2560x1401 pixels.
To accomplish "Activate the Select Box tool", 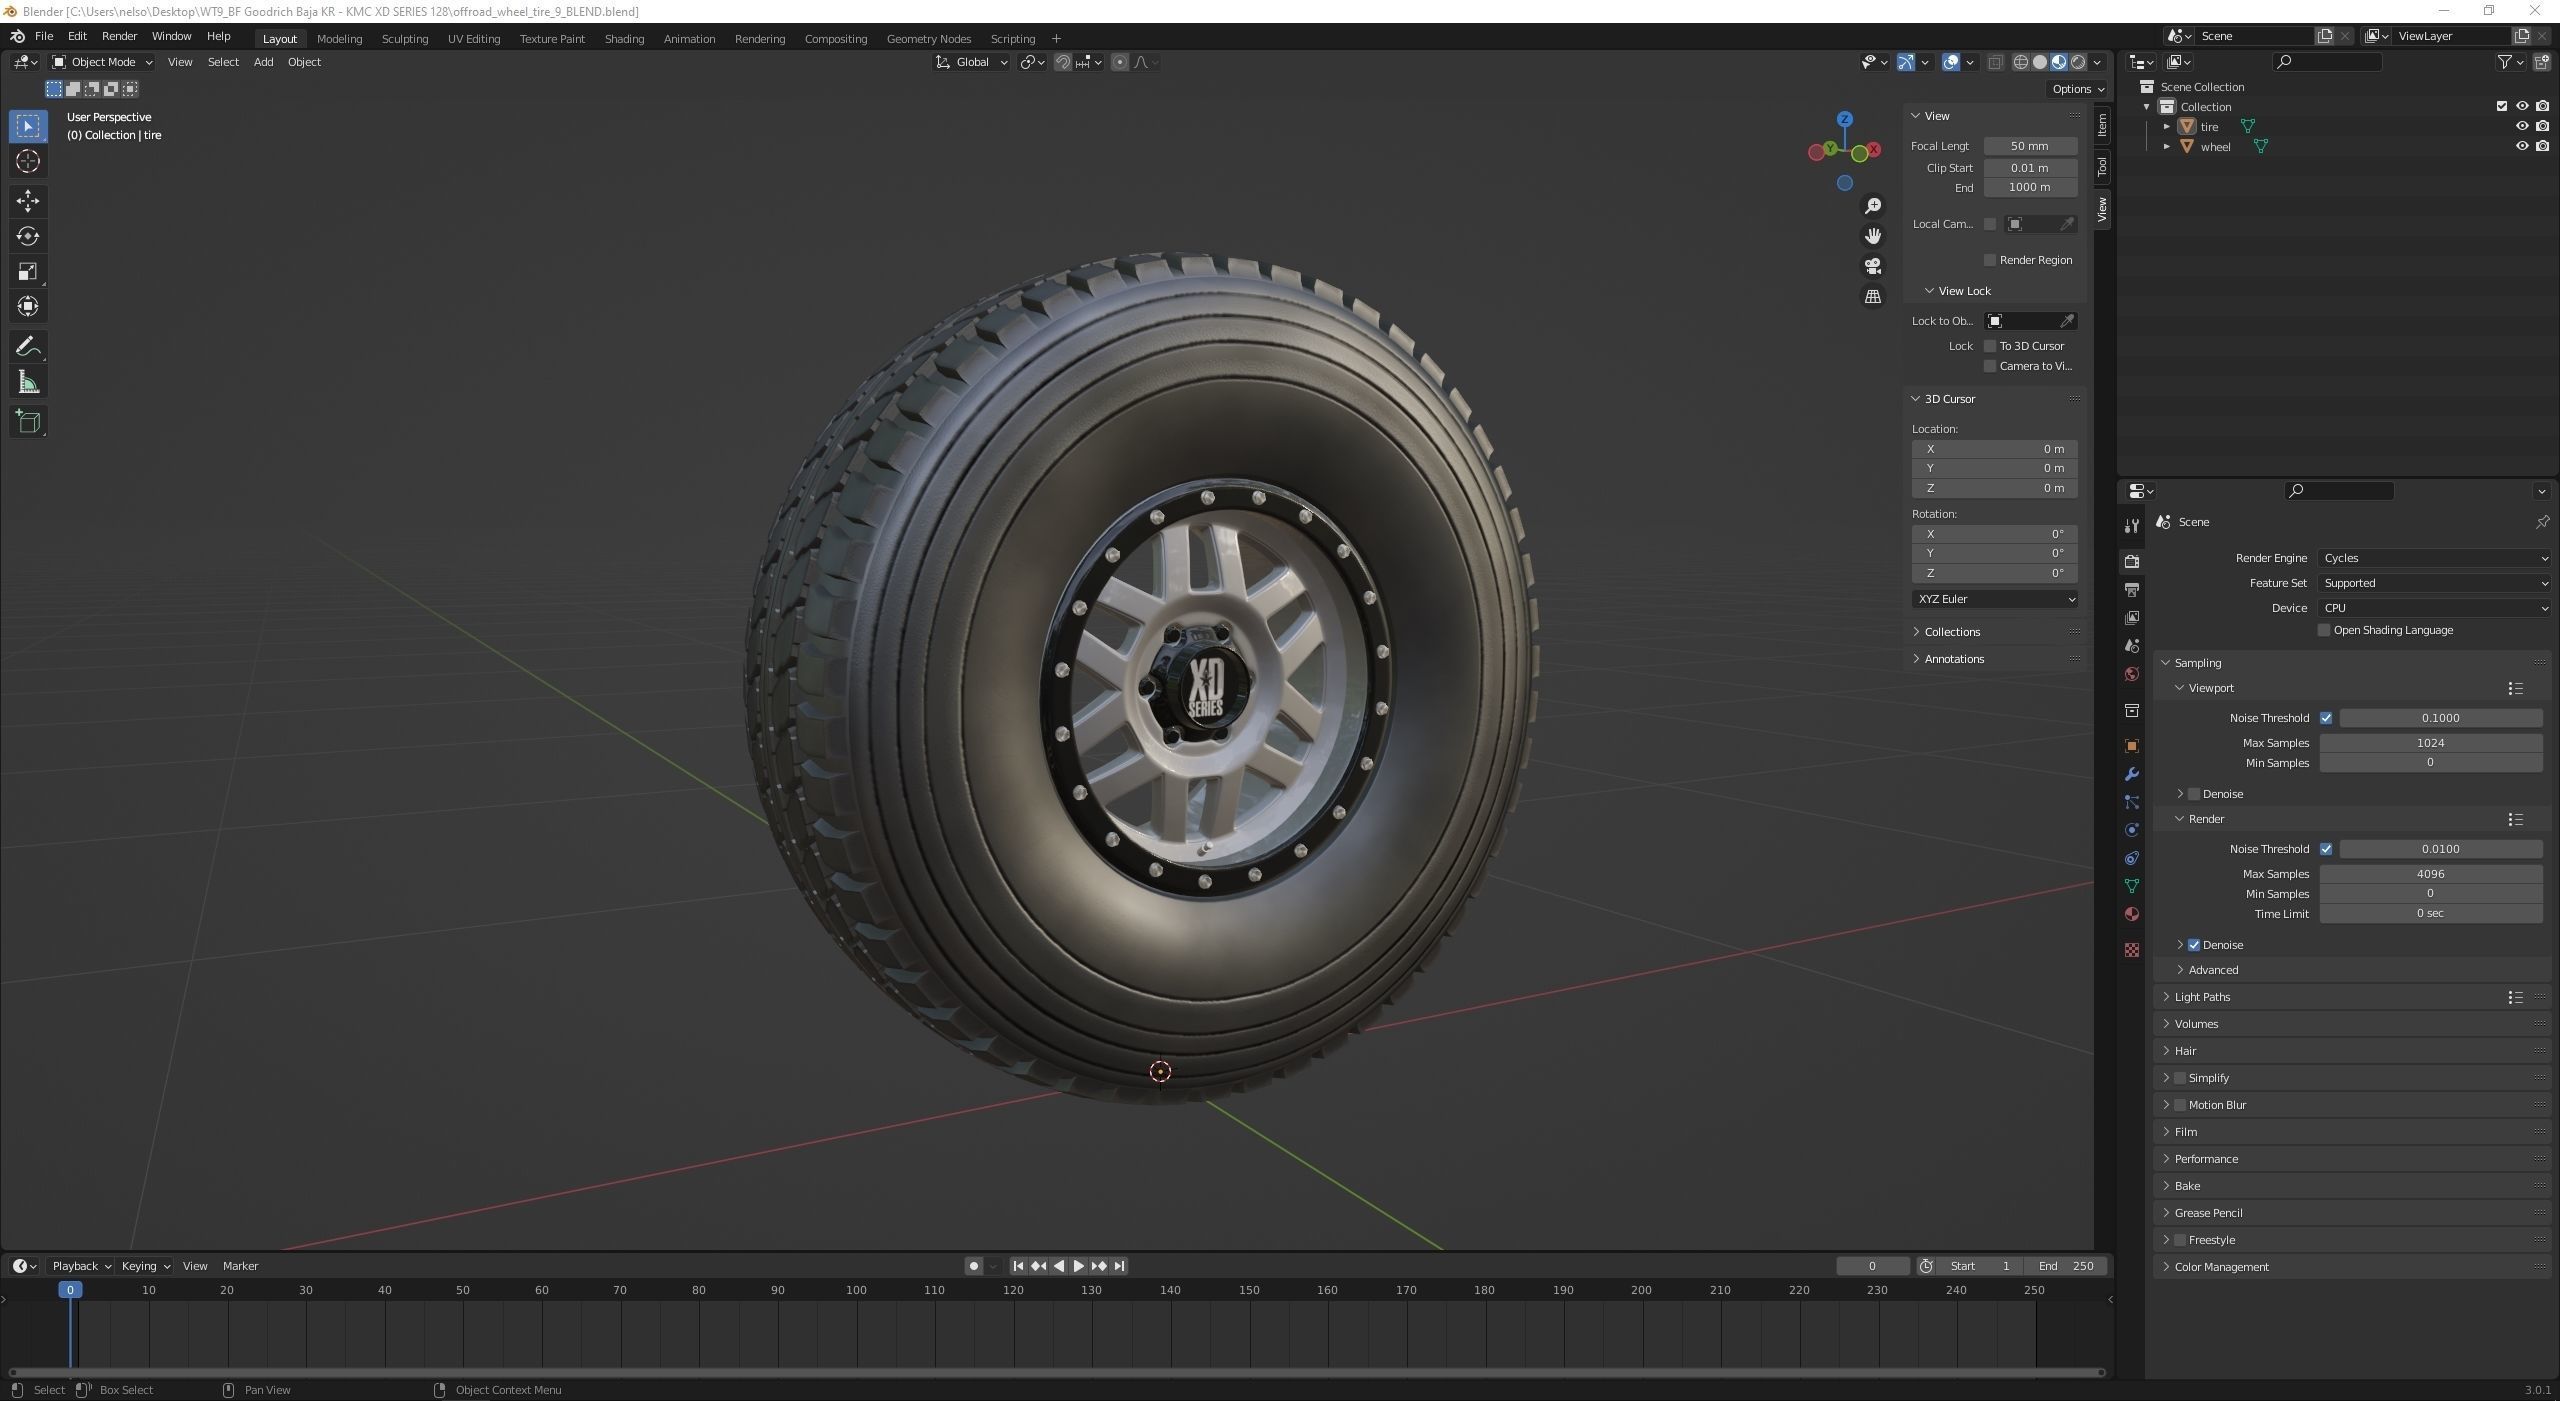I will pos(28,126).
